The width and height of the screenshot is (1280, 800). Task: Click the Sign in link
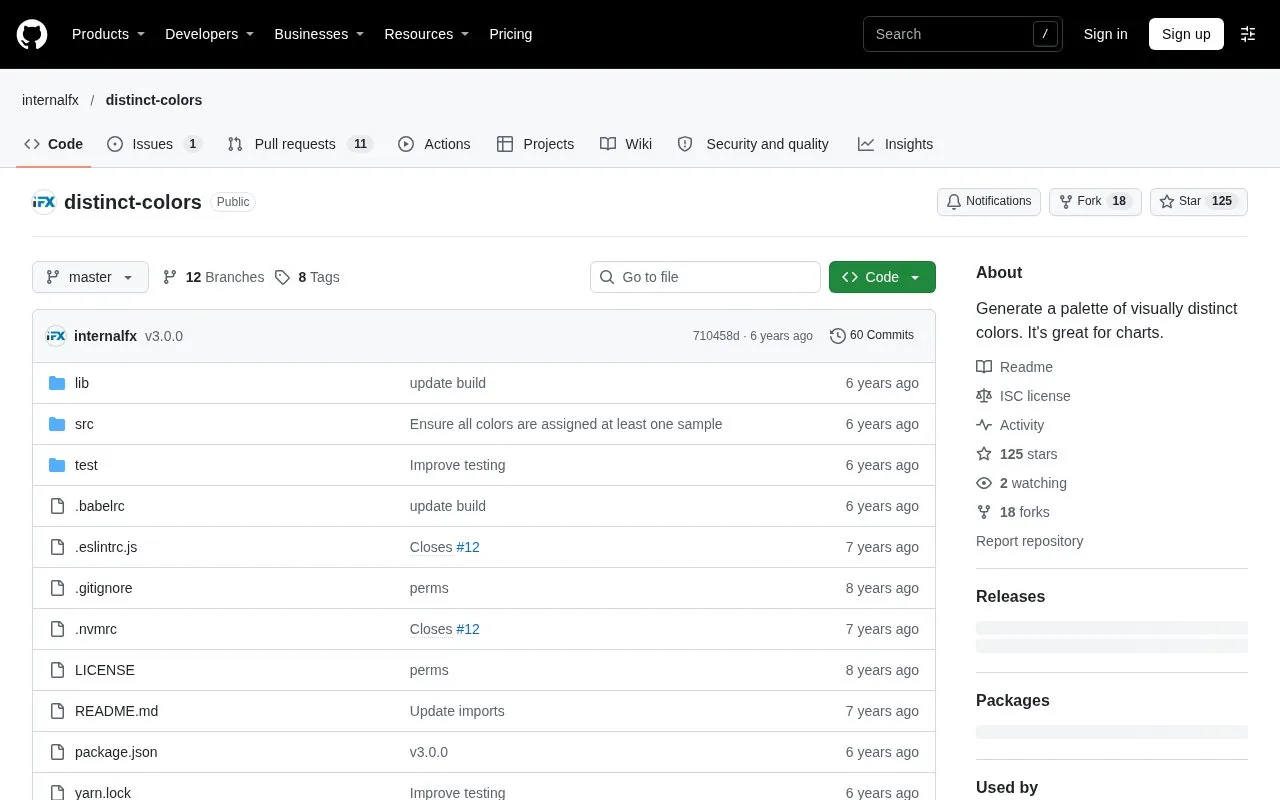(x=1105, y=34)
